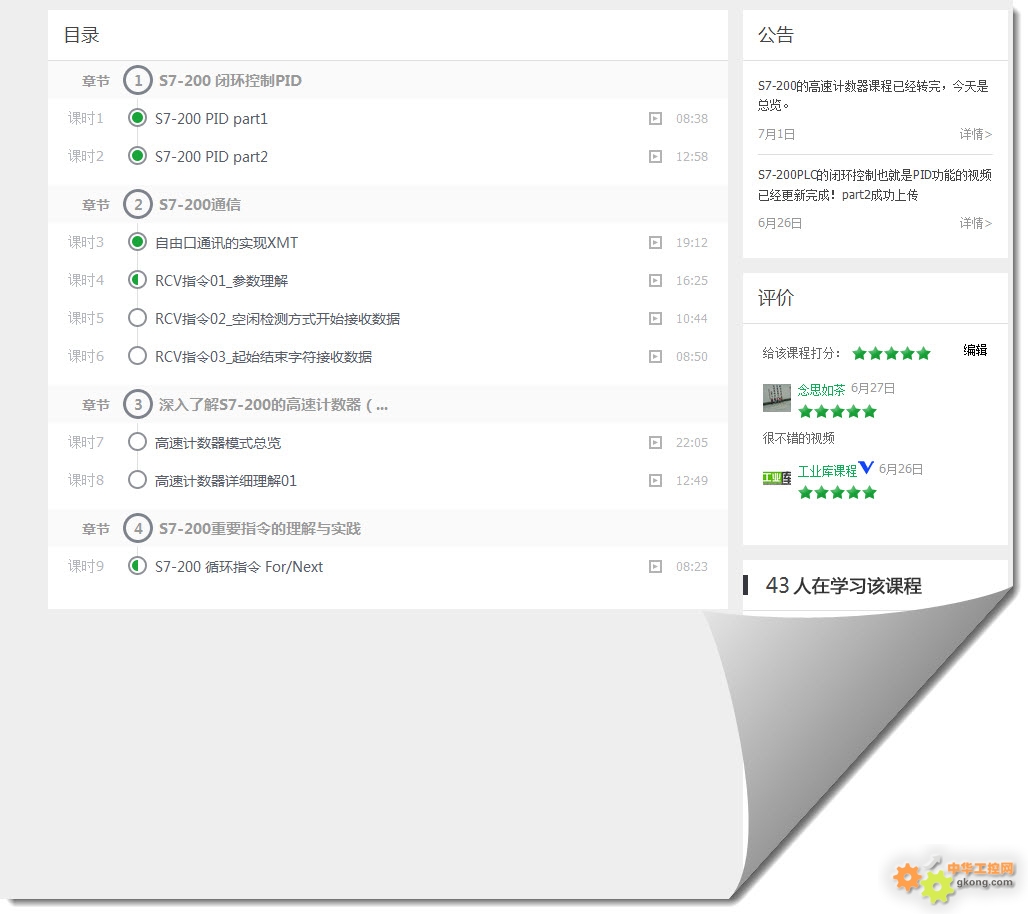Open lesson RCV指令02_空闲检测方式开始接收数据

(x=277, y=319)
